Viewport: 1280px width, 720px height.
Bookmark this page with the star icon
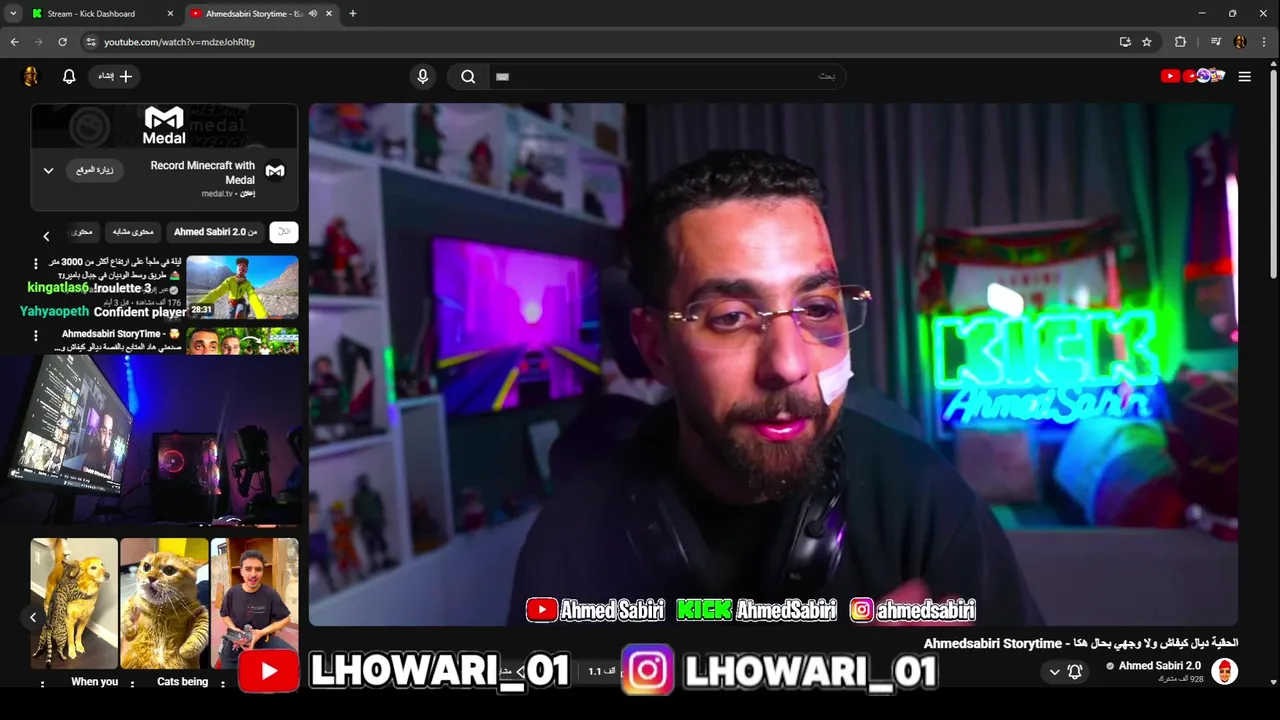click(1147, 42)
